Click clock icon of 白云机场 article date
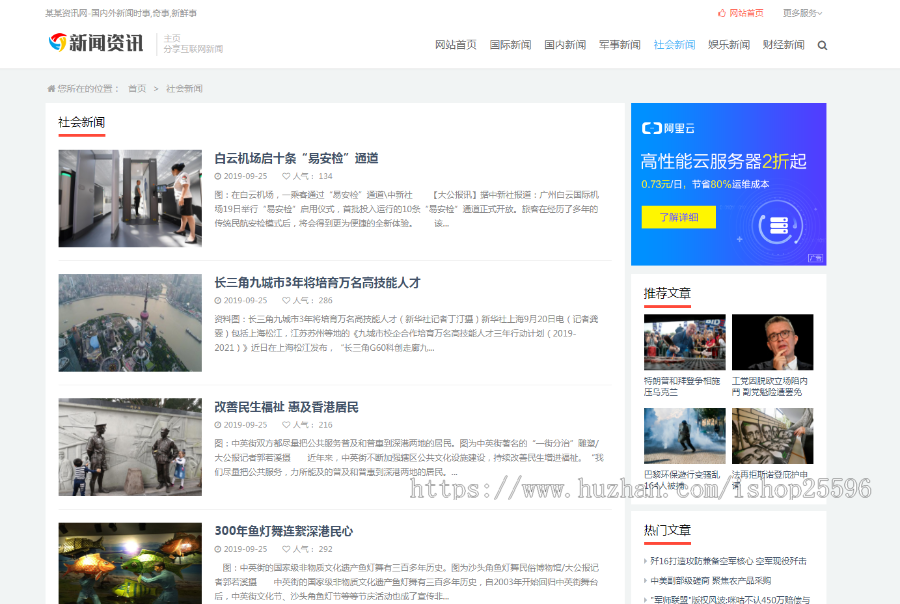 point(218,176)
